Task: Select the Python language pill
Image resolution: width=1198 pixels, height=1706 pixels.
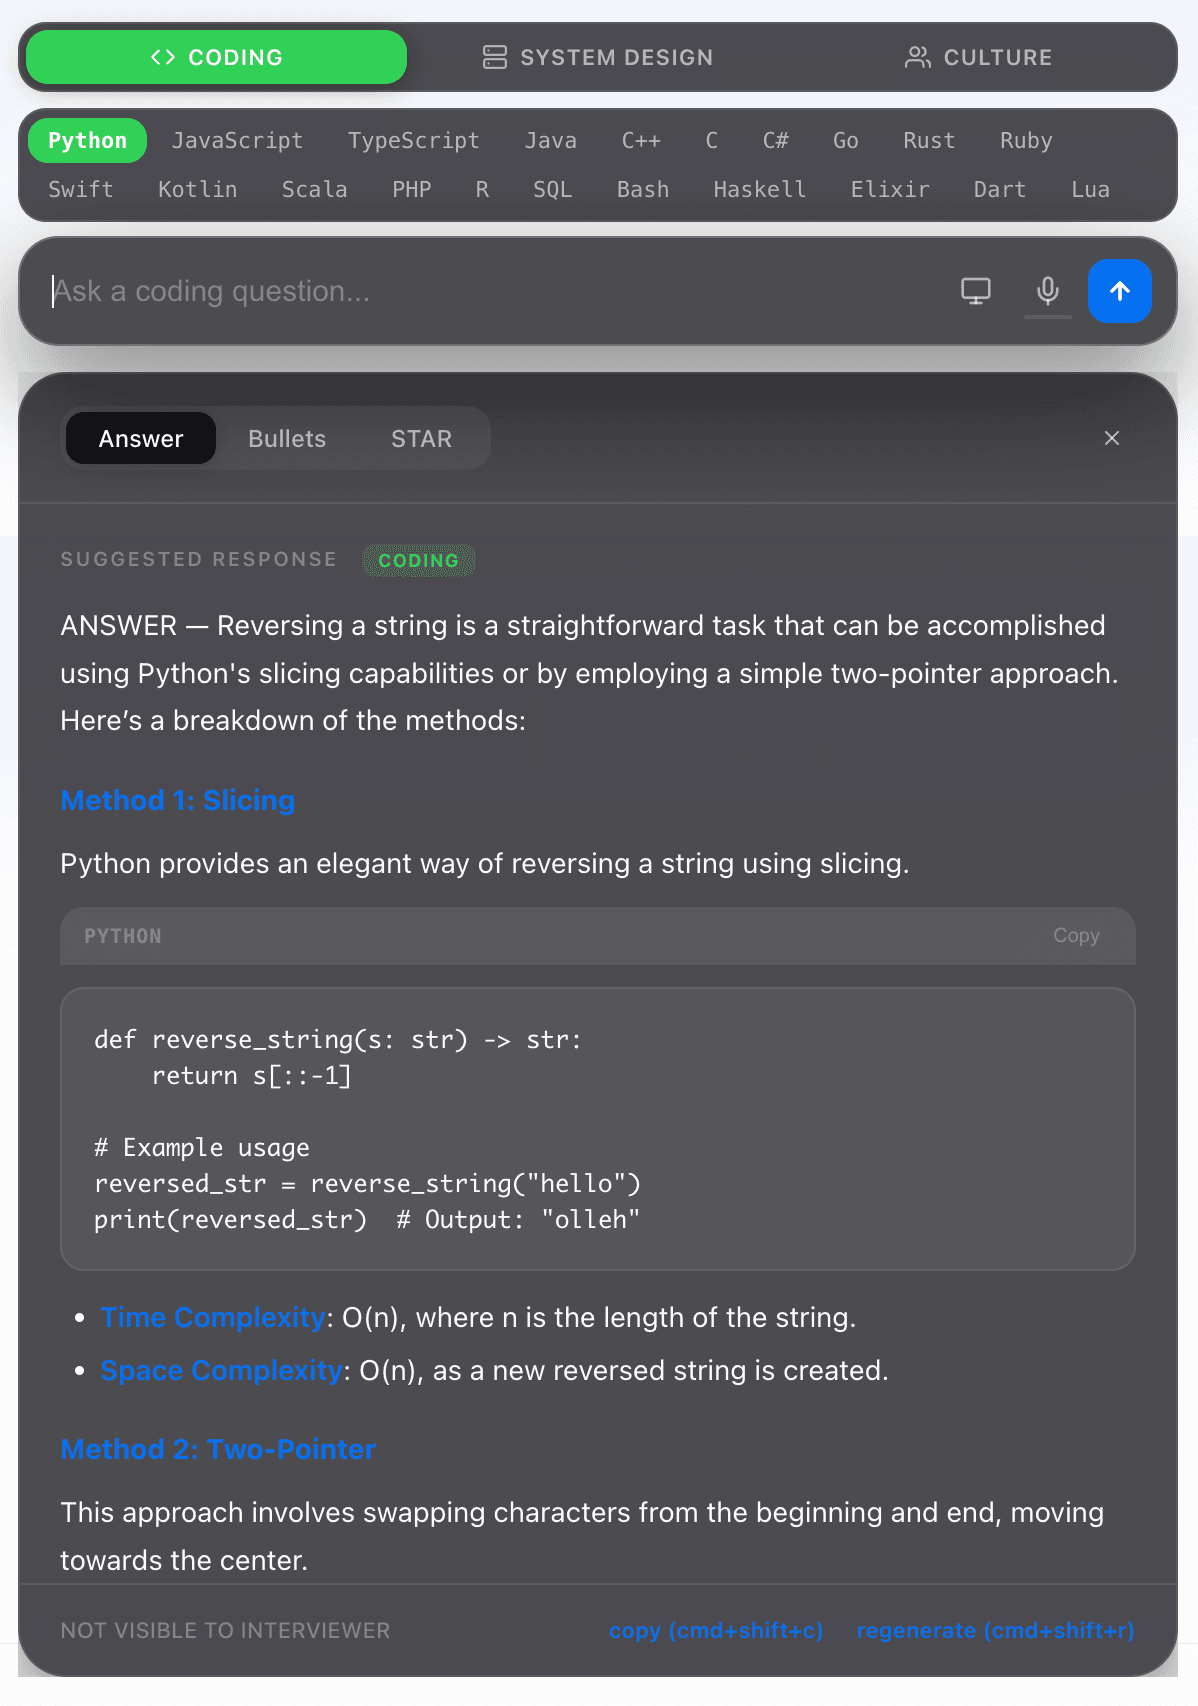Action: 86,140
